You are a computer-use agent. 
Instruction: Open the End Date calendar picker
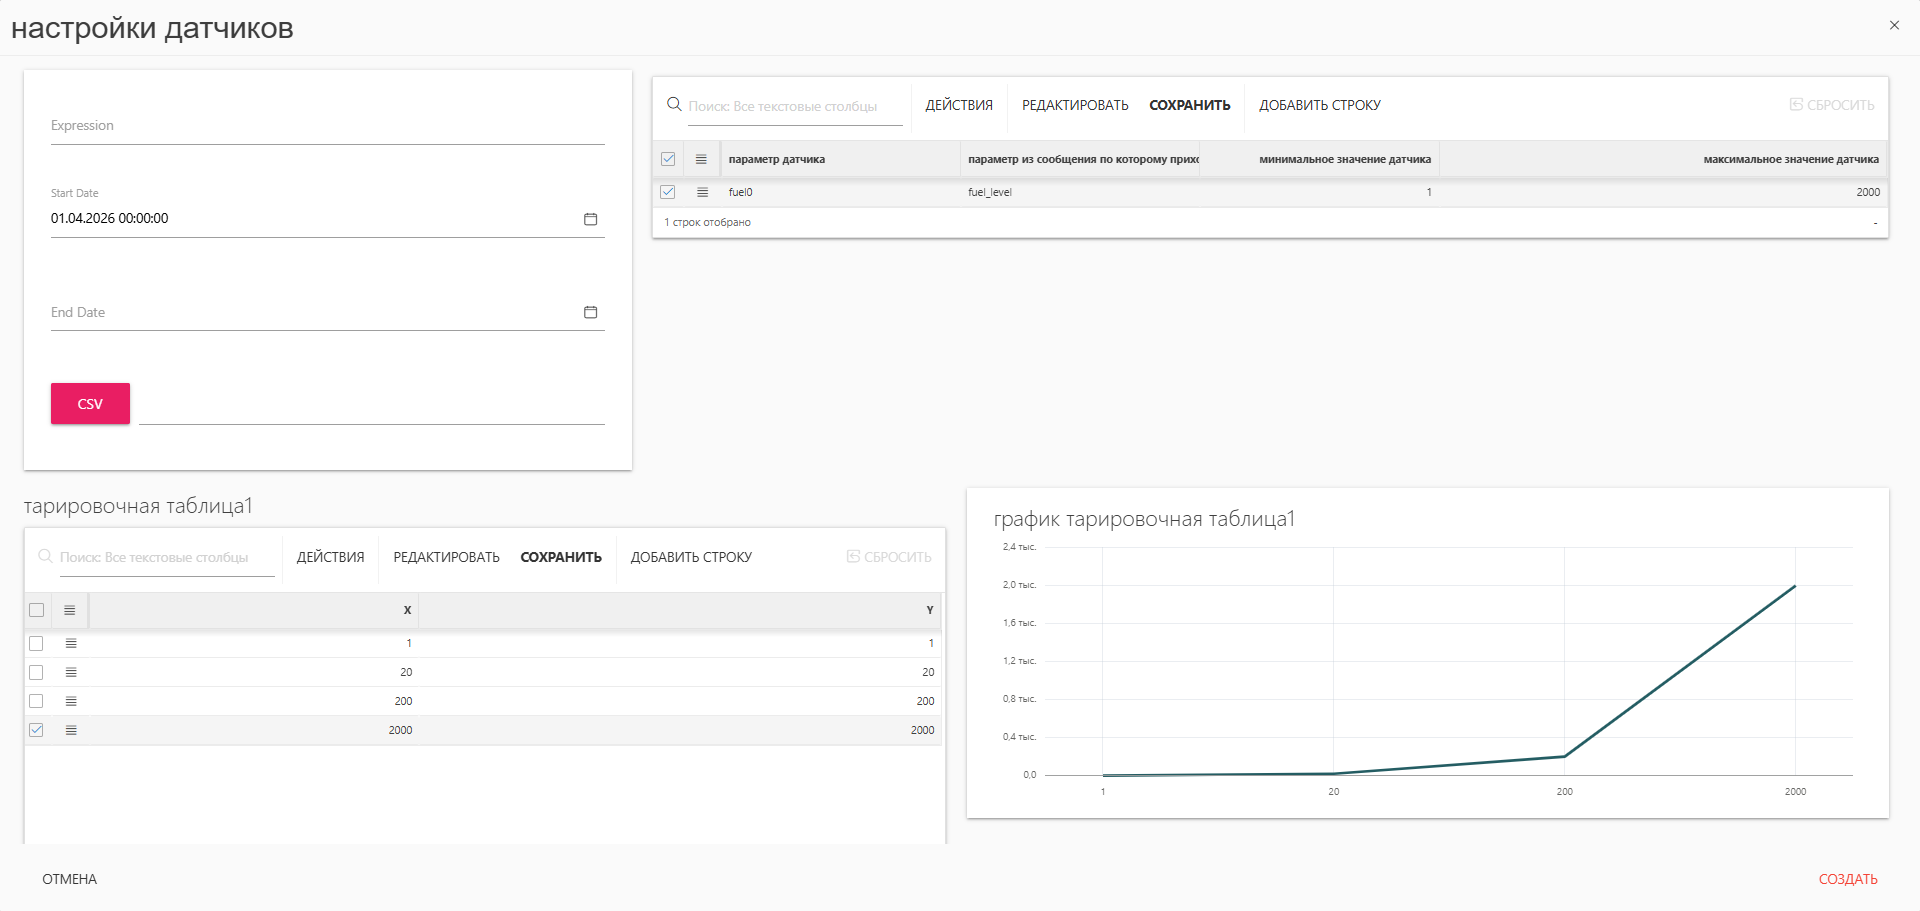tap(590, 312)
